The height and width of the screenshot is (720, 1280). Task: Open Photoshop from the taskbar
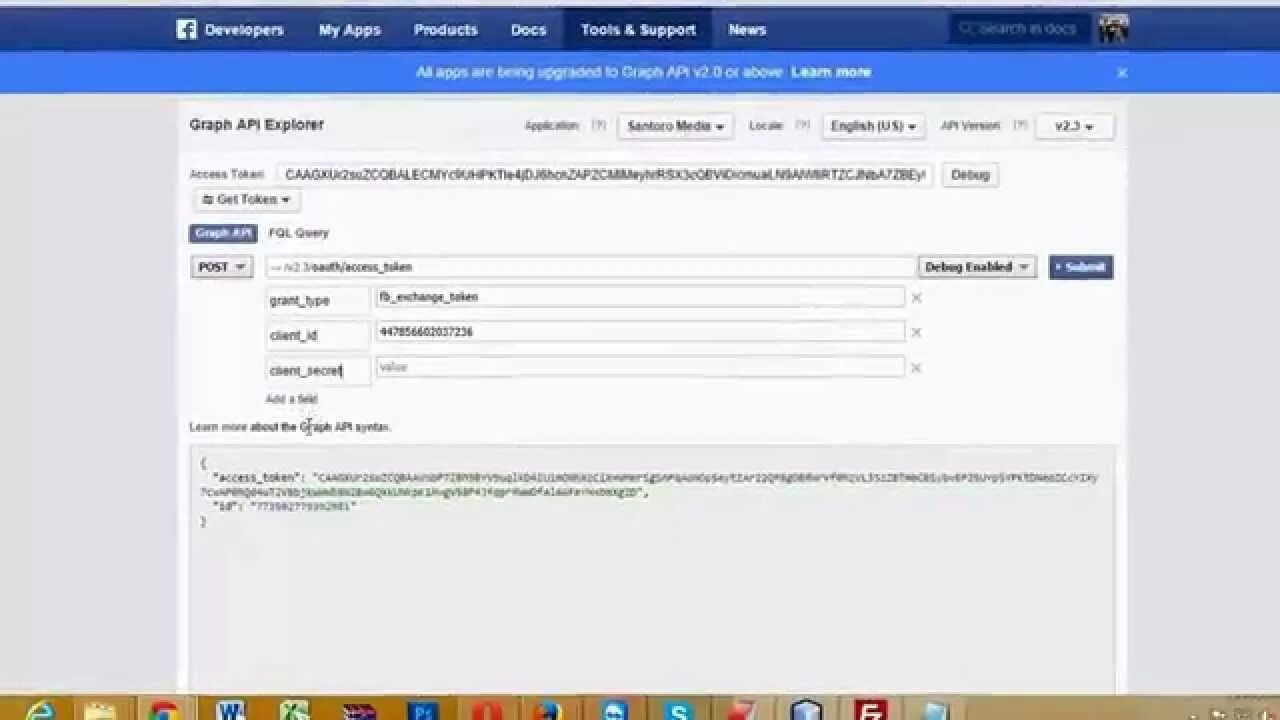click(x=423, y=709)
